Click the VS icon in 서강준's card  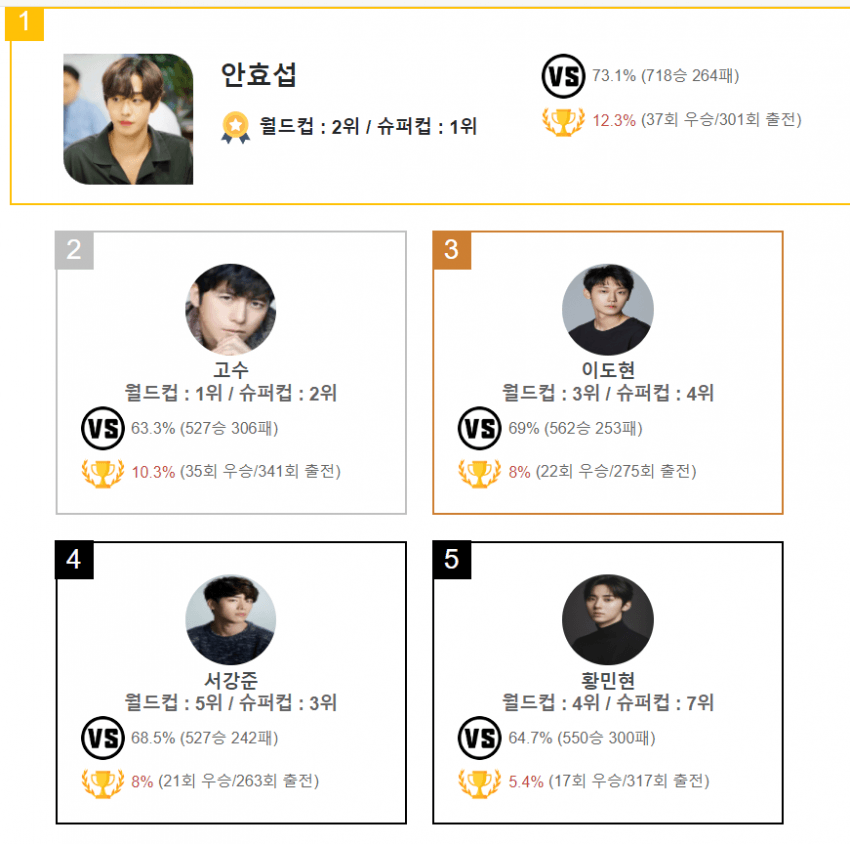102,738
